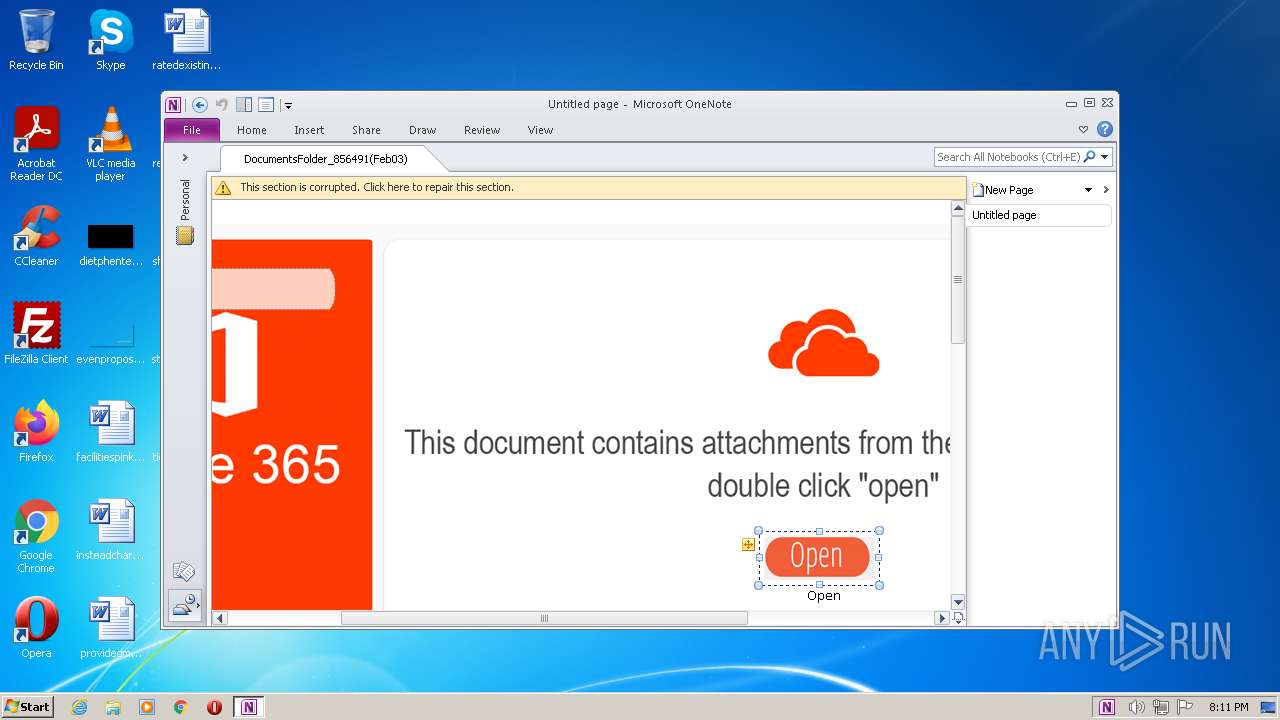The height and width of the screenshot is (720, 1280).
Task: Open the New Page dropdown arrow
Action: click(1088, 190)
